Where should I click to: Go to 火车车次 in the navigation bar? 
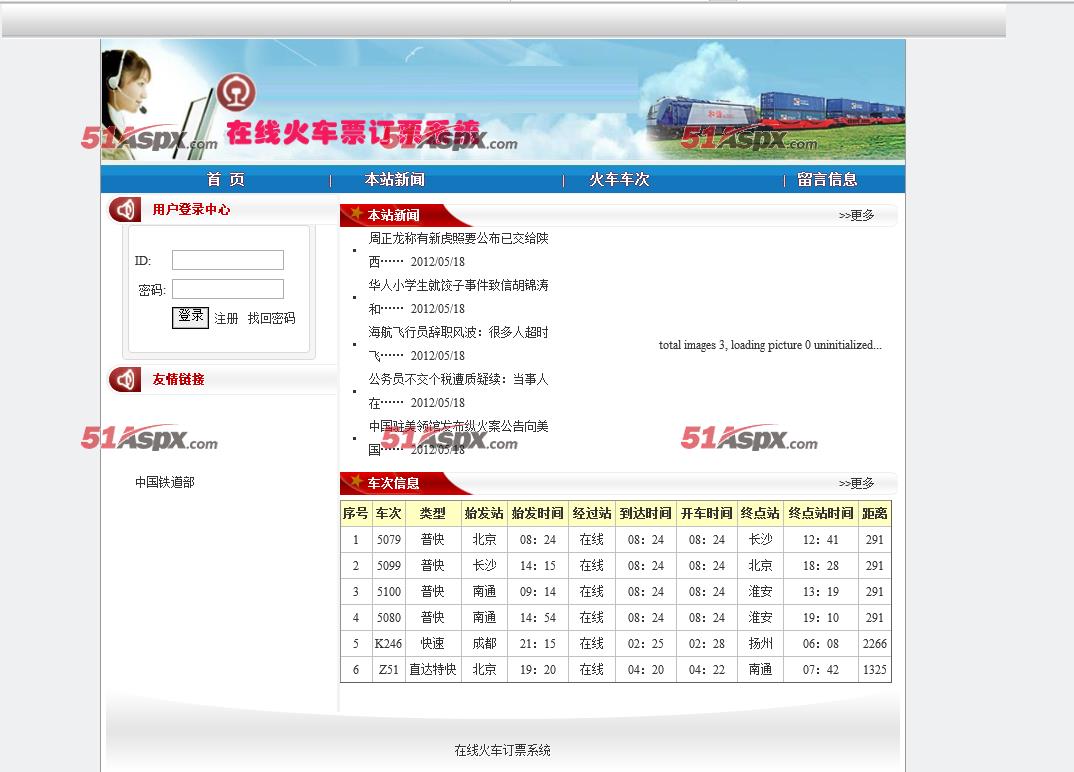click(x=619, y=180)
